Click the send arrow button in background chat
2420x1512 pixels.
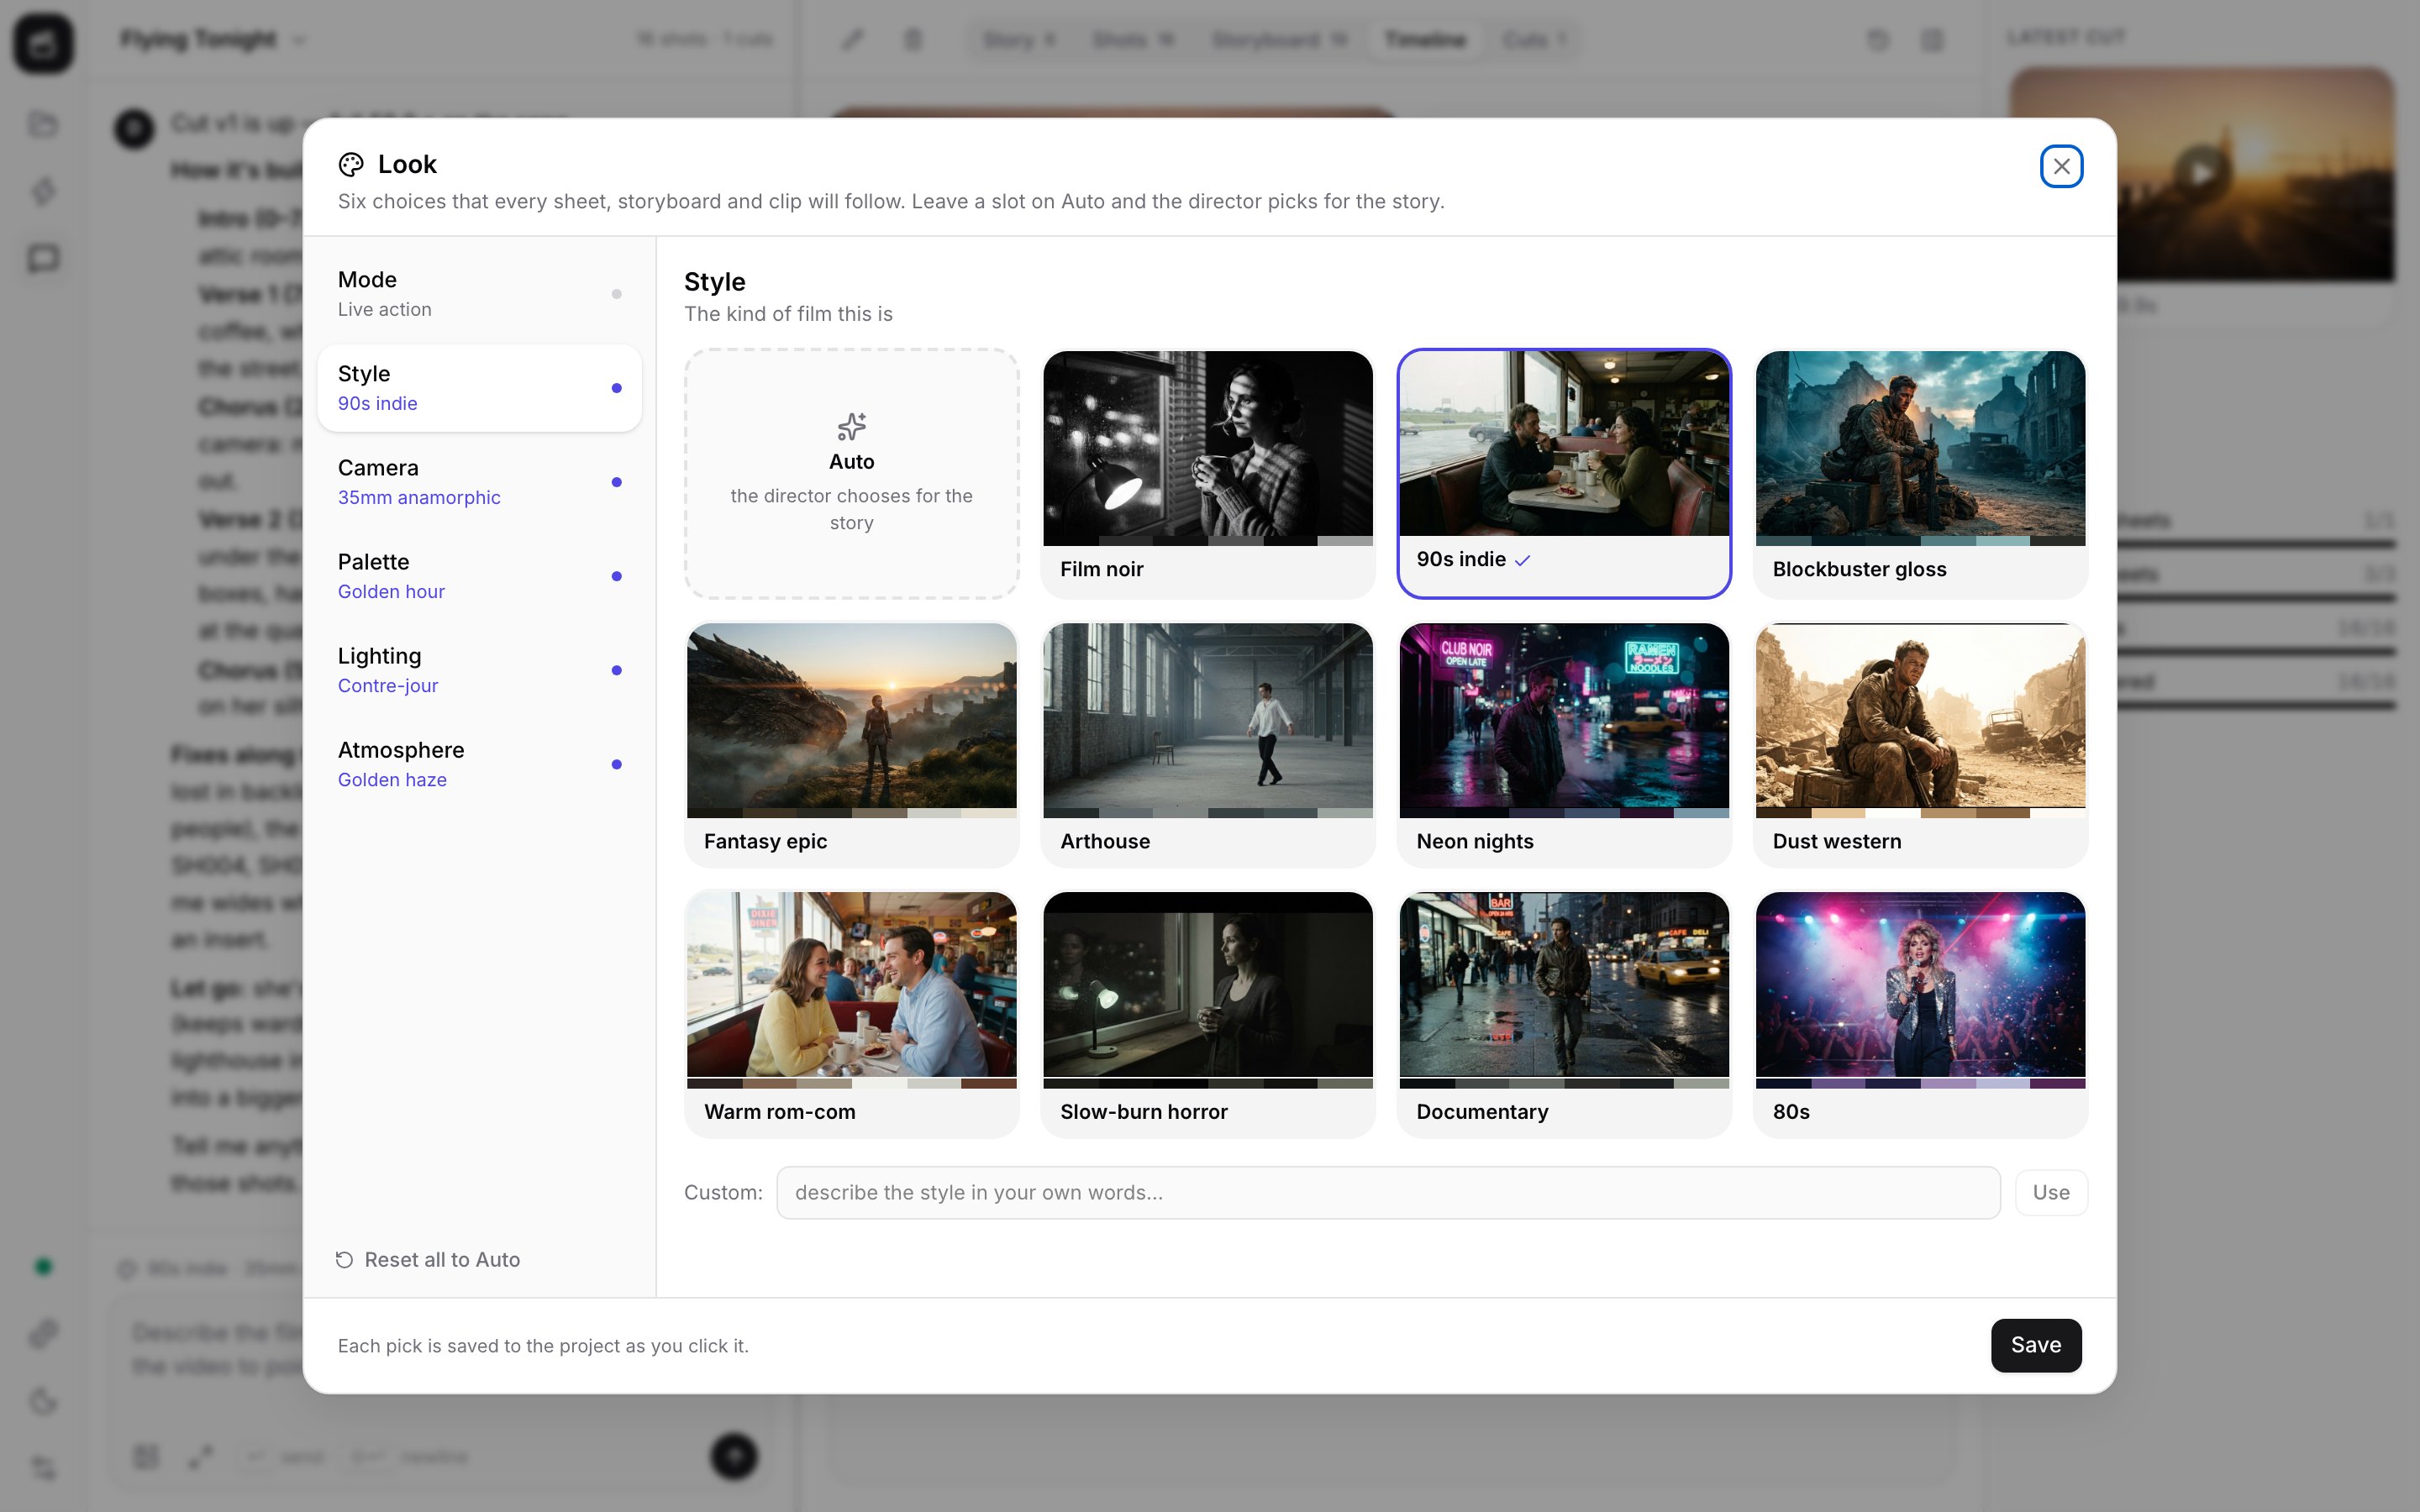[734, 1456]
